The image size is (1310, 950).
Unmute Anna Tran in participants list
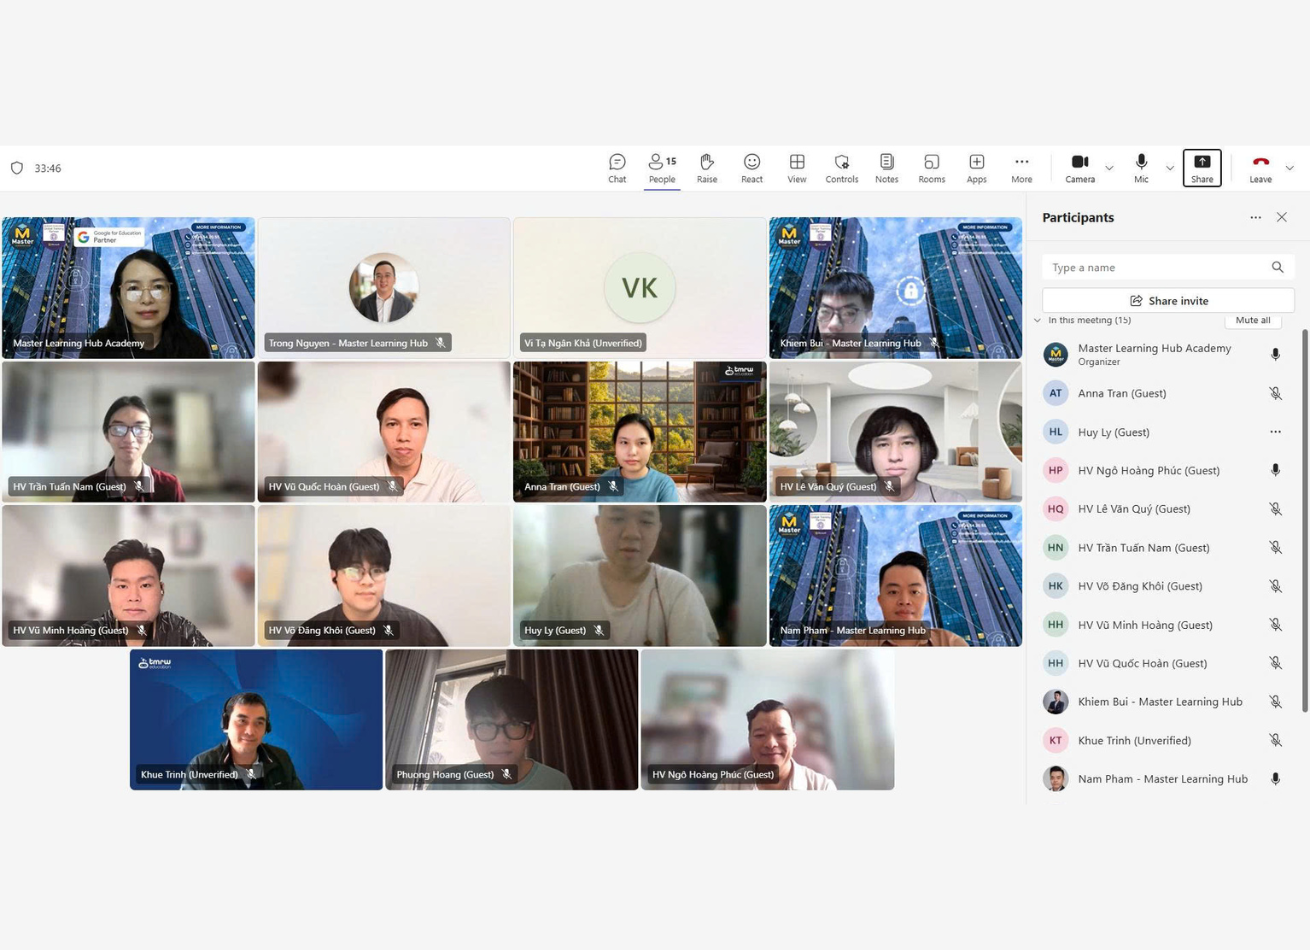click(1275, 394)
